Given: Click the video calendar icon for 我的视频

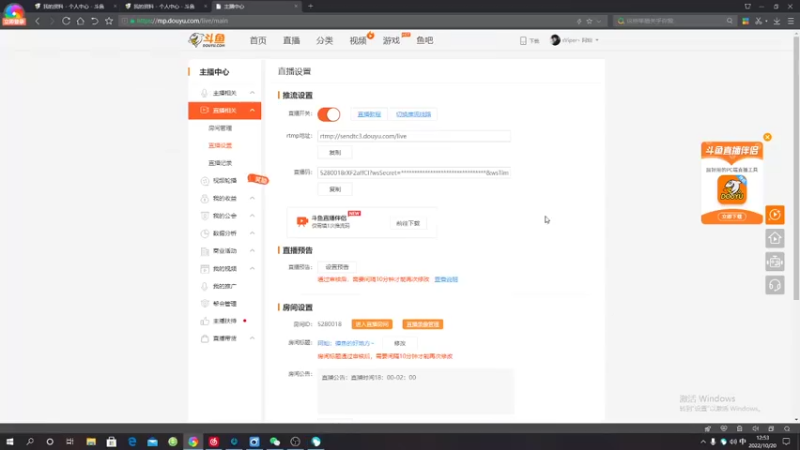Looking at the screenshot, I should coord(205,268).
